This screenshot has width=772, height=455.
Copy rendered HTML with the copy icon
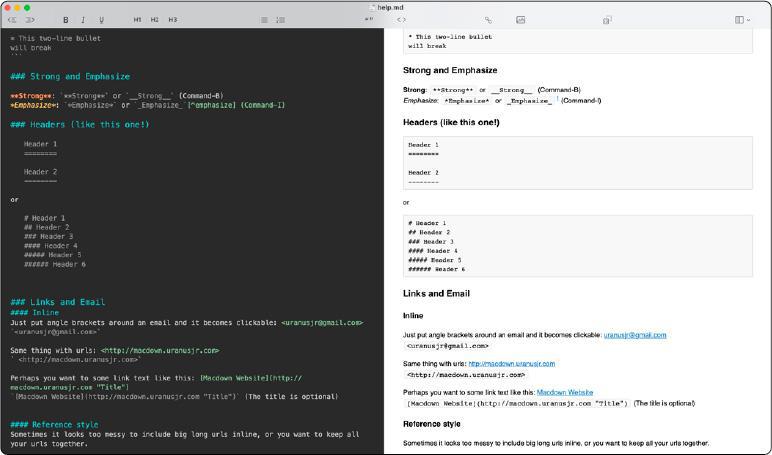pyautogui.click(x=607, y=20)
